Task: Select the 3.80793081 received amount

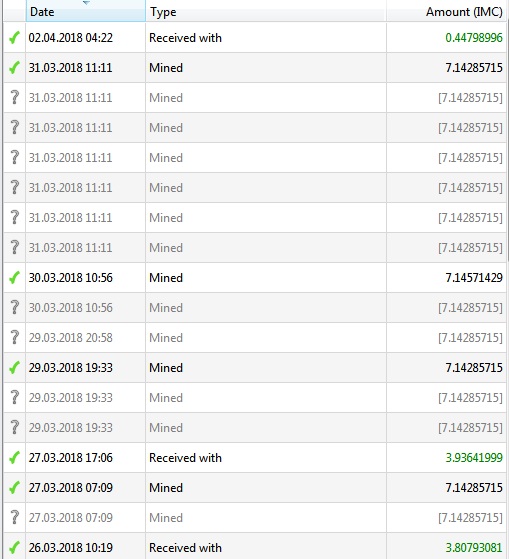Action: (474, 547)
